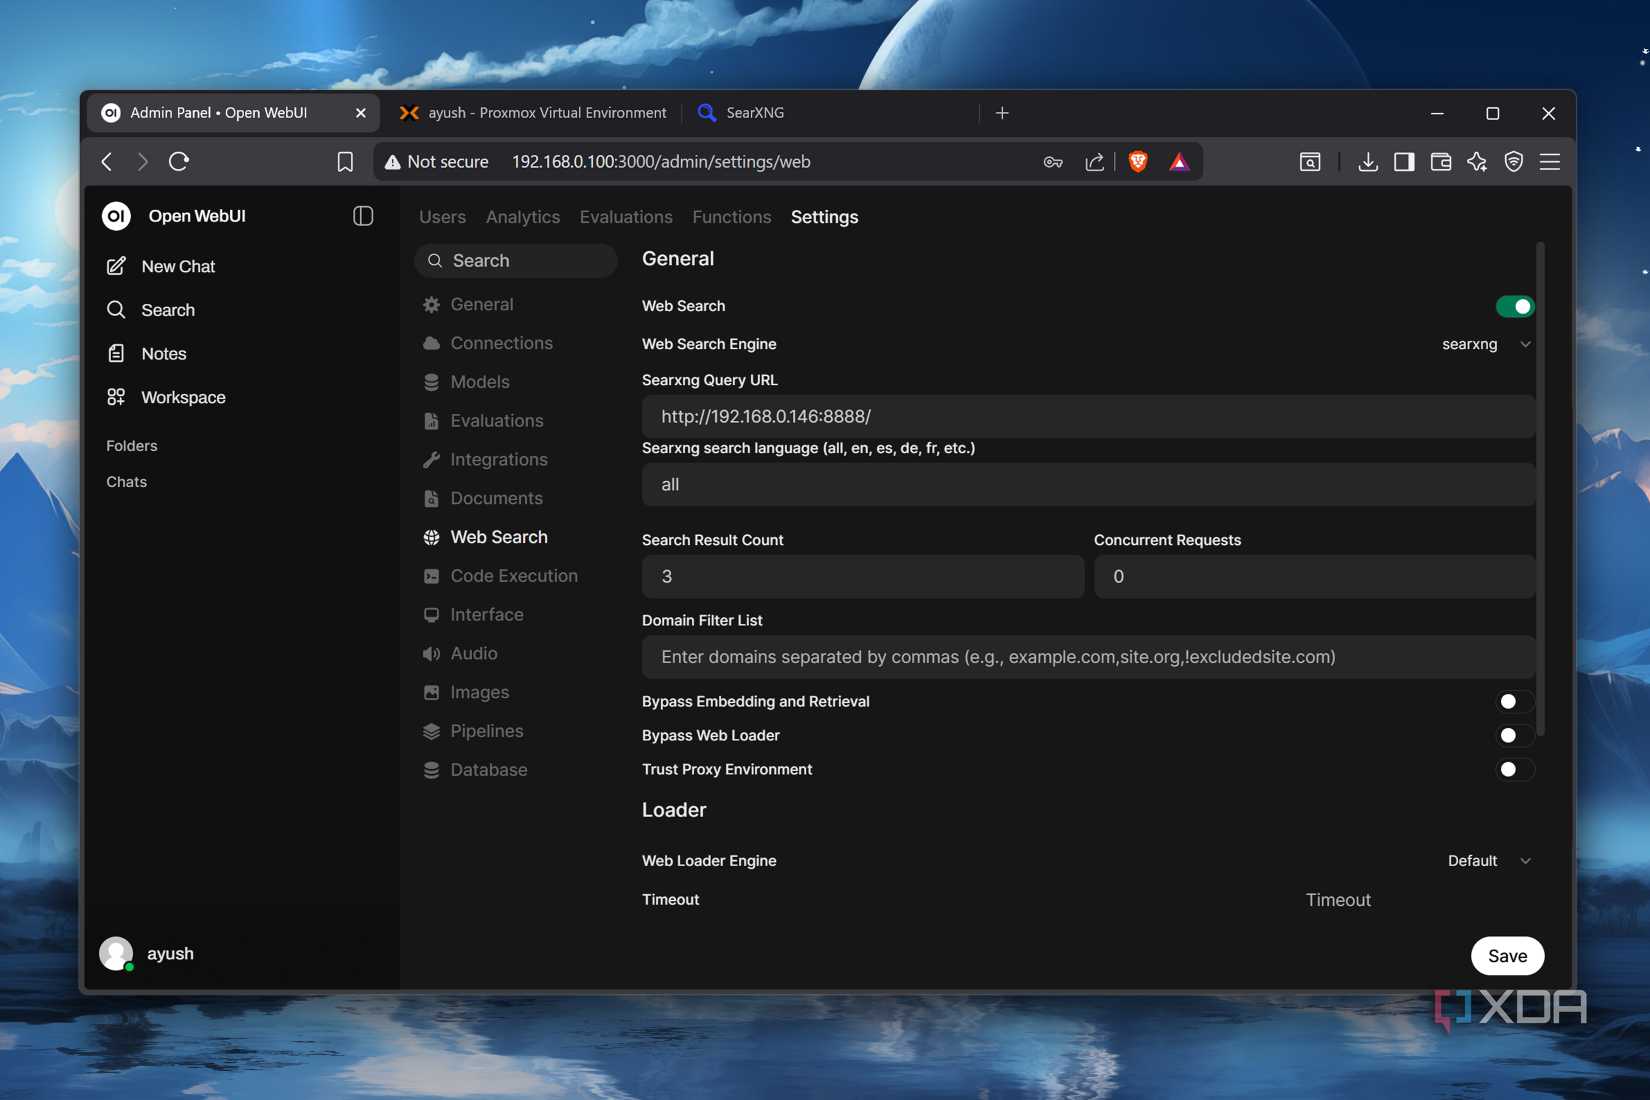Click the find-in-page icon in toolbar

[x=1310, y=162]
